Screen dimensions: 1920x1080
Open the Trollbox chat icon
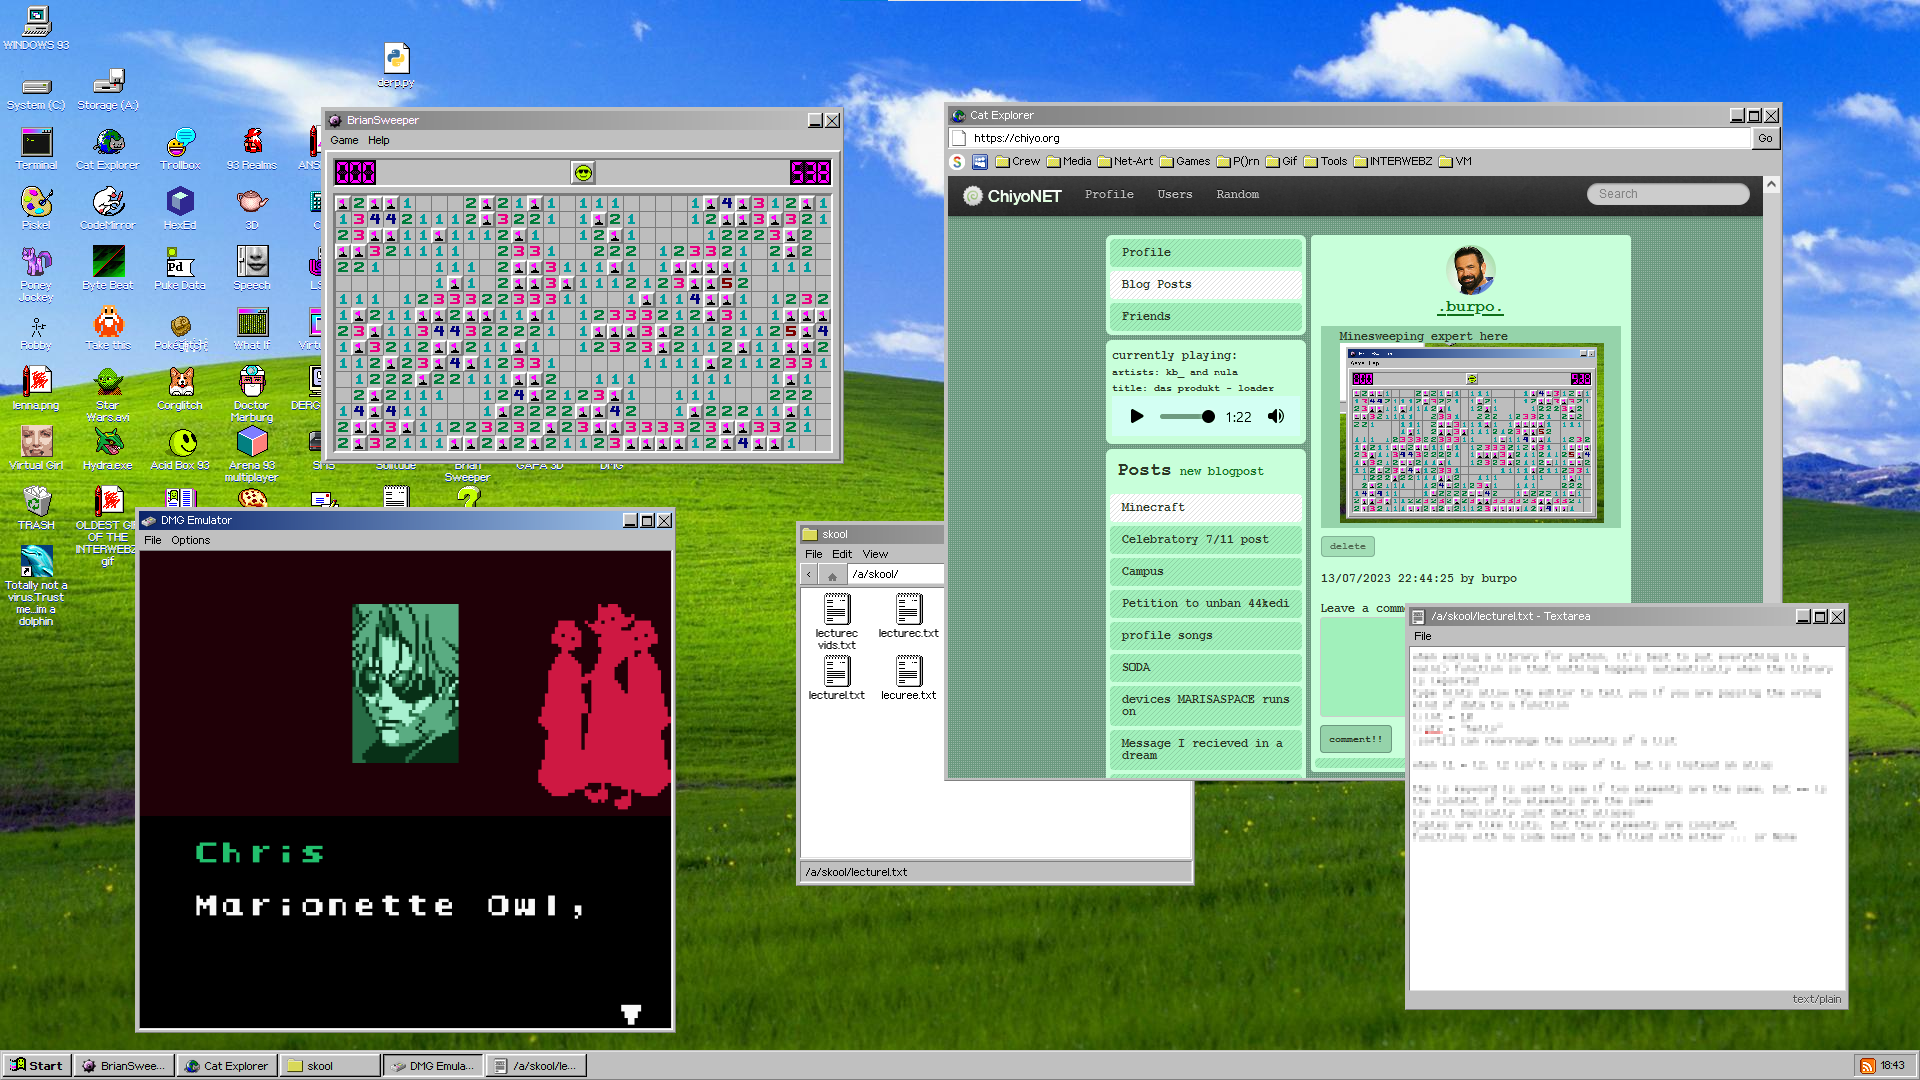click(180, 150)
